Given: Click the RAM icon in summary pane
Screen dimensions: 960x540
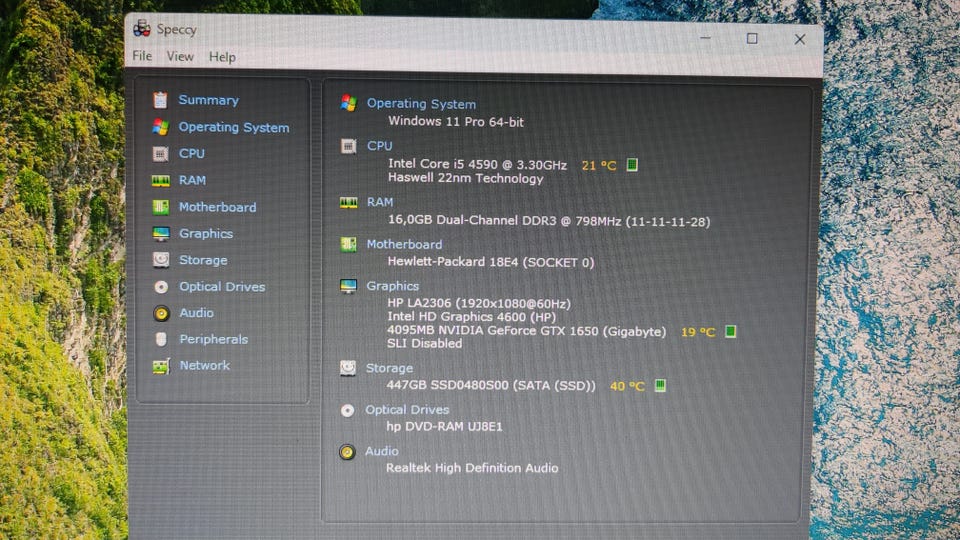Looking at the screenshot, I should (x=348, y=203).
